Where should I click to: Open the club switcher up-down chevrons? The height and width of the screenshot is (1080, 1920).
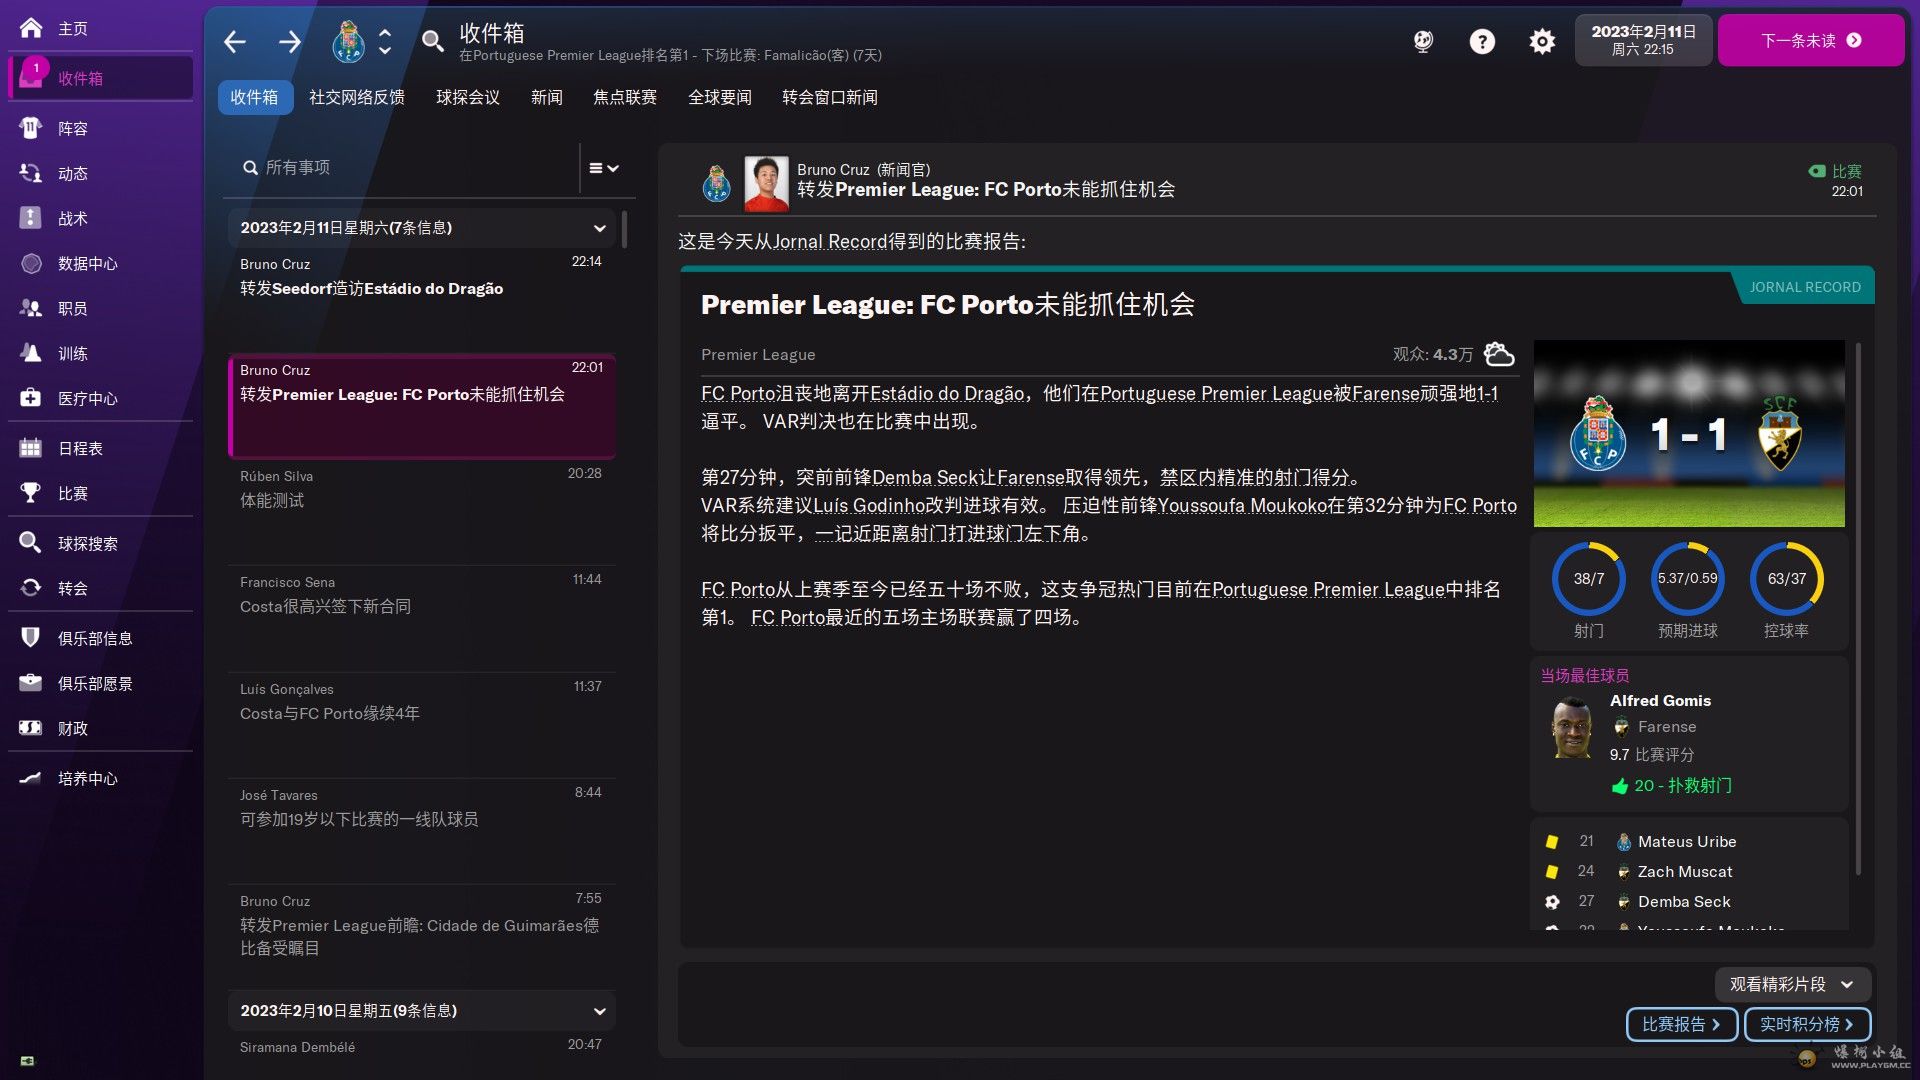(385, 41)
